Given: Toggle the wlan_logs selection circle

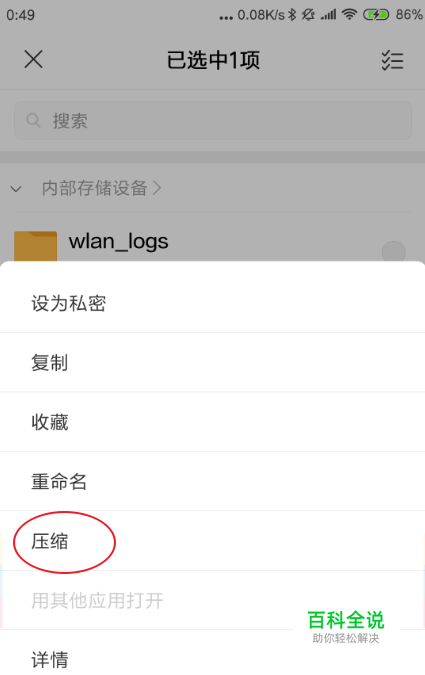Looking at the screenshot, I should tap(394, 252).
